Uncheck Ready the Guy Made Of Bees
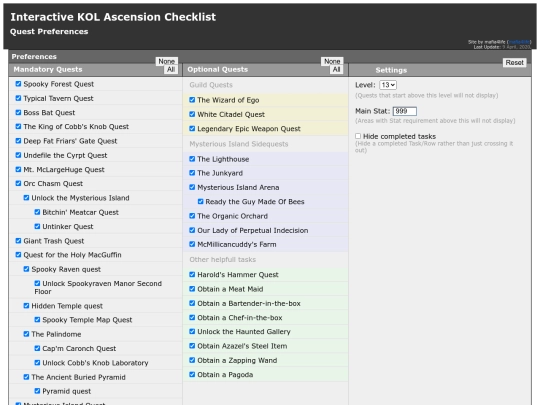Image resolution: width=540 pixels, height=405 pixels. [x=200, y=201]
